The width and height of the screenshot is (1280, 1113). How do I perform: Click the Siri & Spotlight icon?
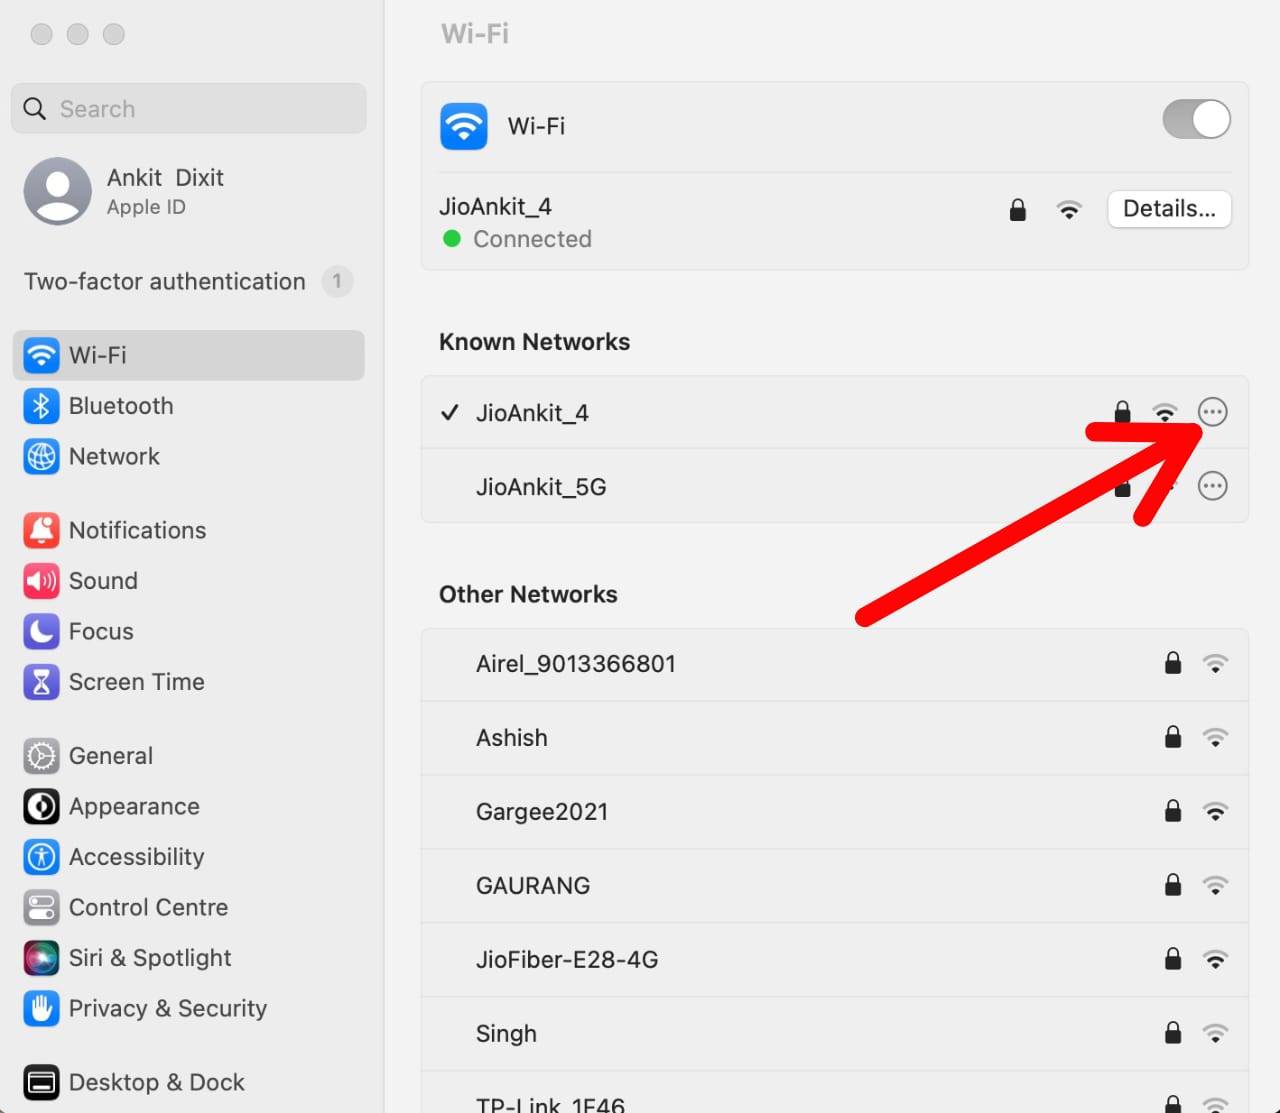pyautogui.click(x=41, y=958)
